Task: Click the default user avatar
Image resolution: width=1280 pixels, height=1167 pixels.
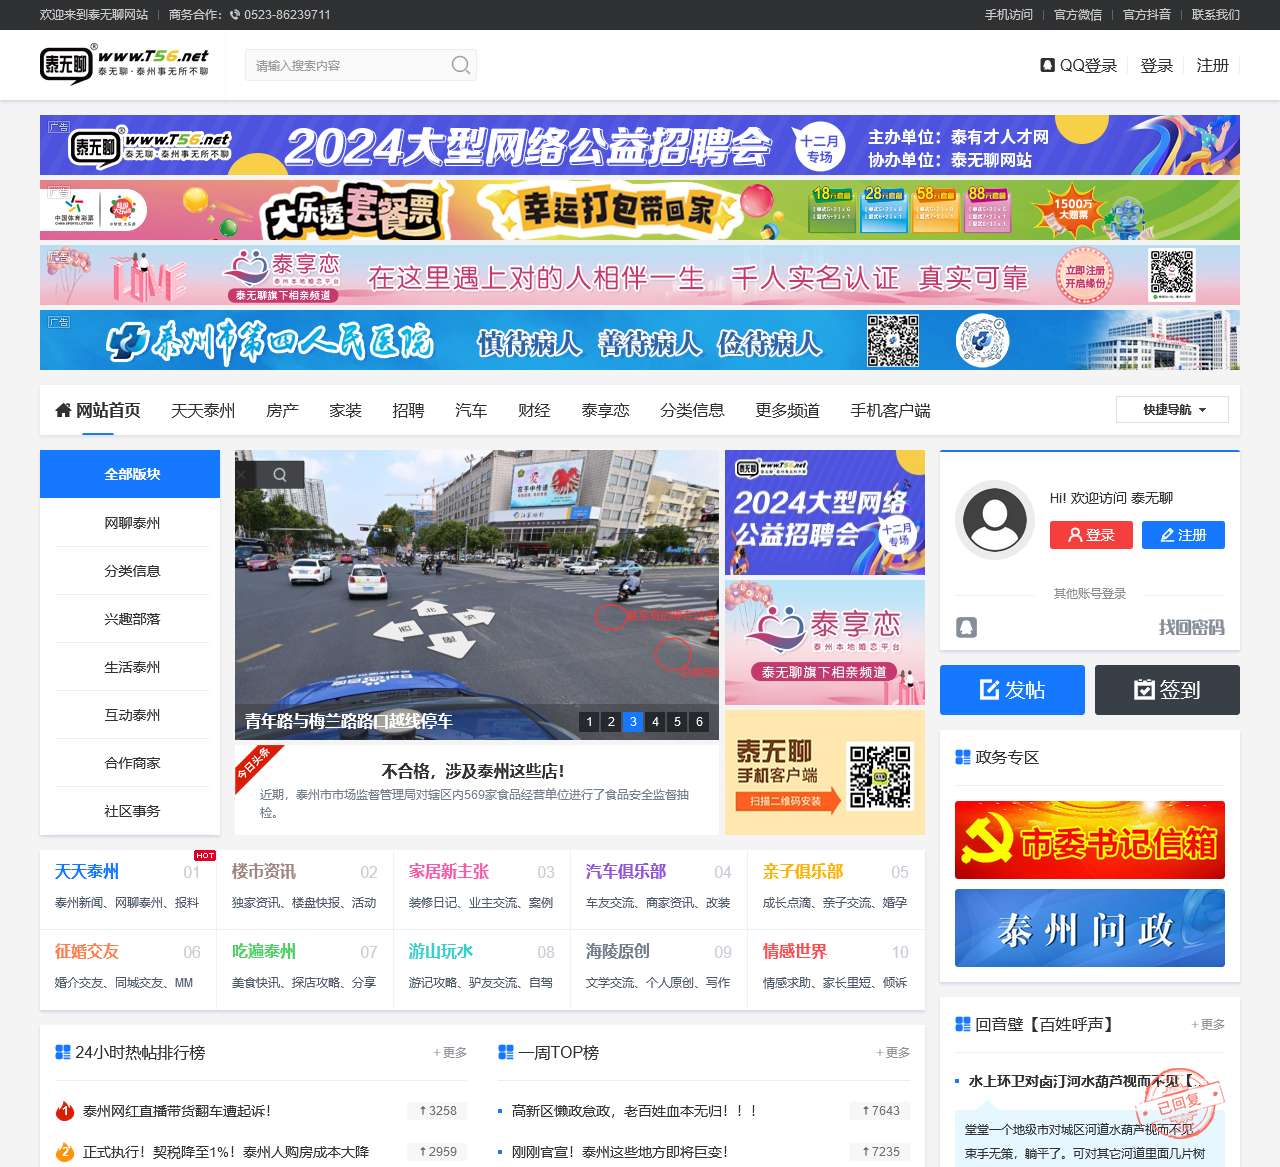Action: click(994, 519)
